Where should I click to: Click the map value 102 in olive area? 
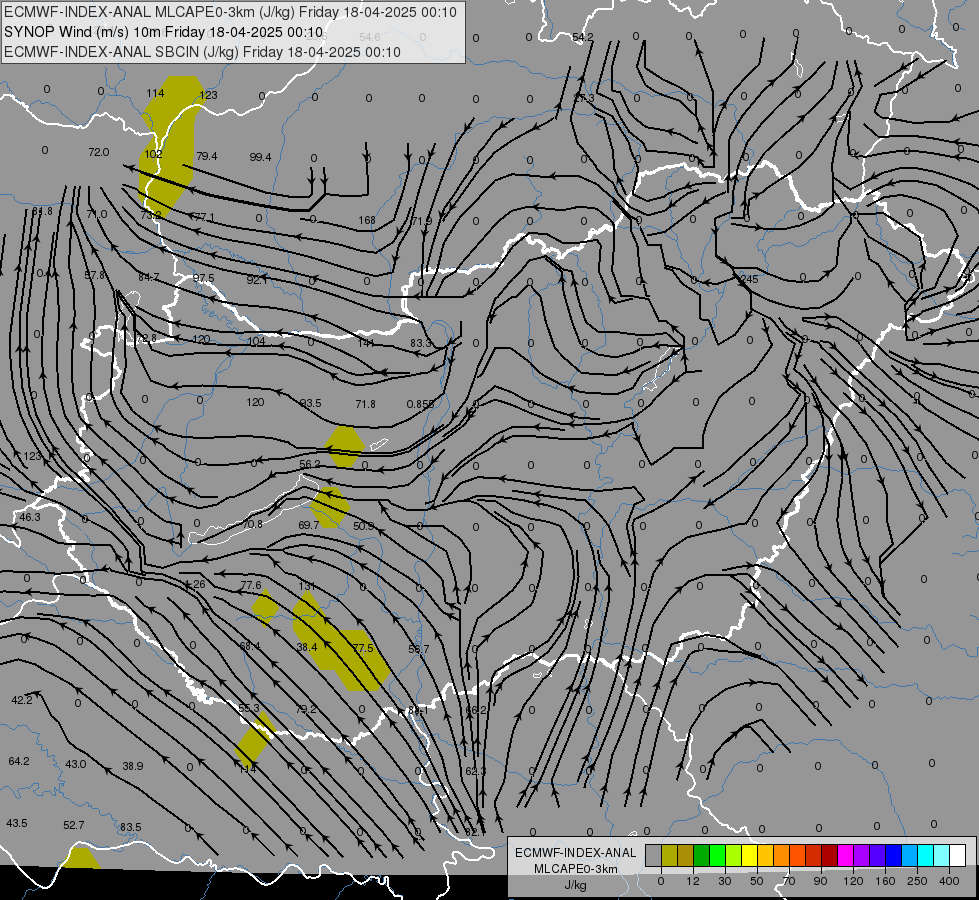(x=153, y=154)
